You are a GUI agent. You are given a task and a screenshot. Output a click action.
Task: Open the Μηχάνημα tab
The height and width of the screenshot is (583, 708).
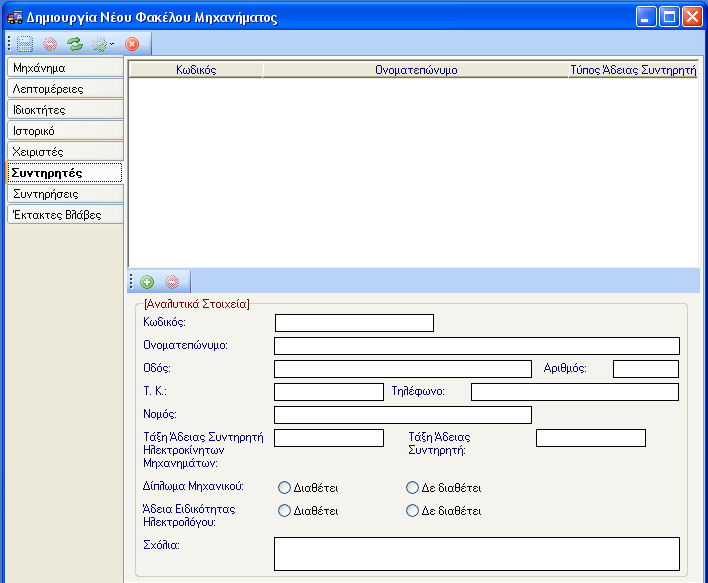pyautogui.click(x=65, y=68)
